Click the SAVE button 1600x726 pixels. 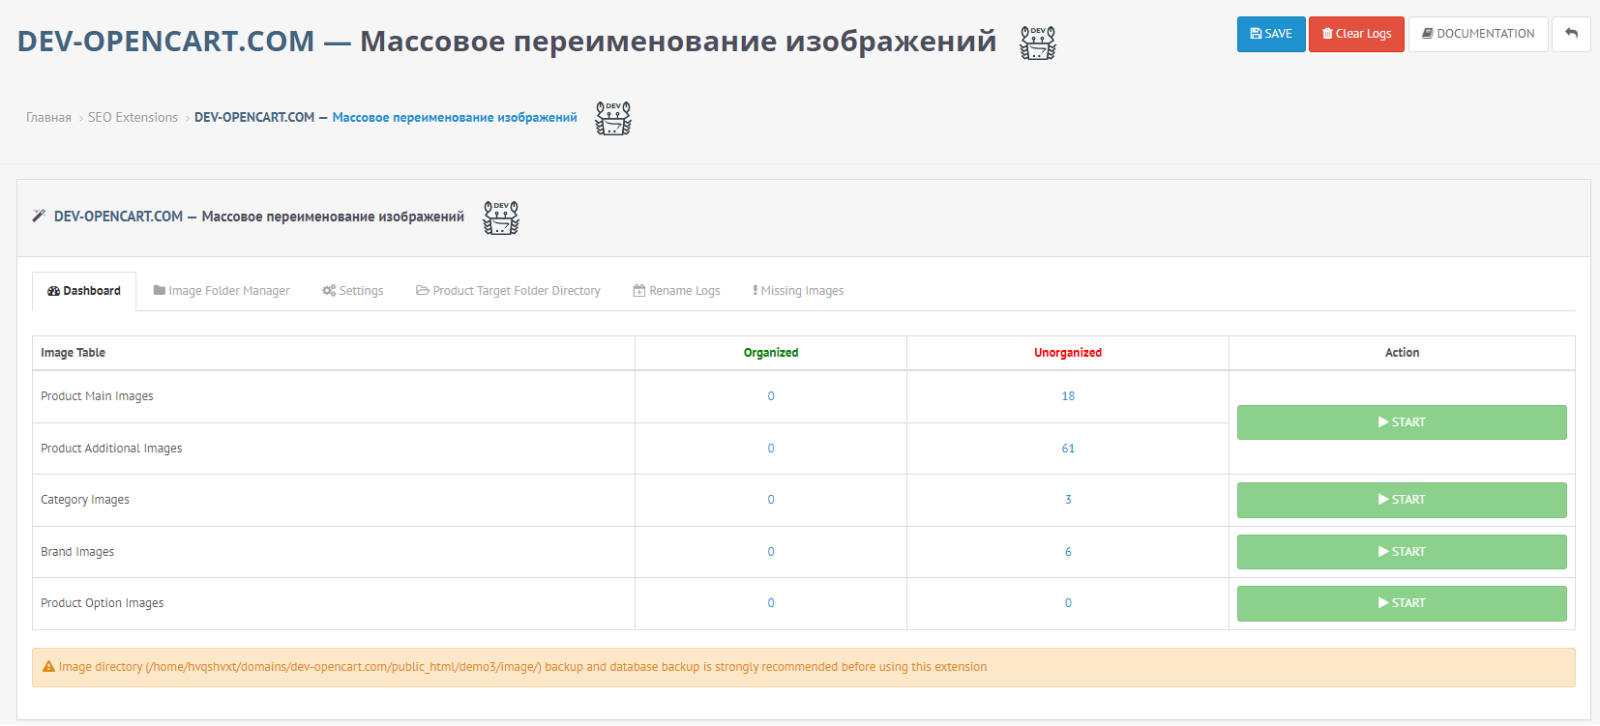pyautogui.click(x=1271, y=34)
